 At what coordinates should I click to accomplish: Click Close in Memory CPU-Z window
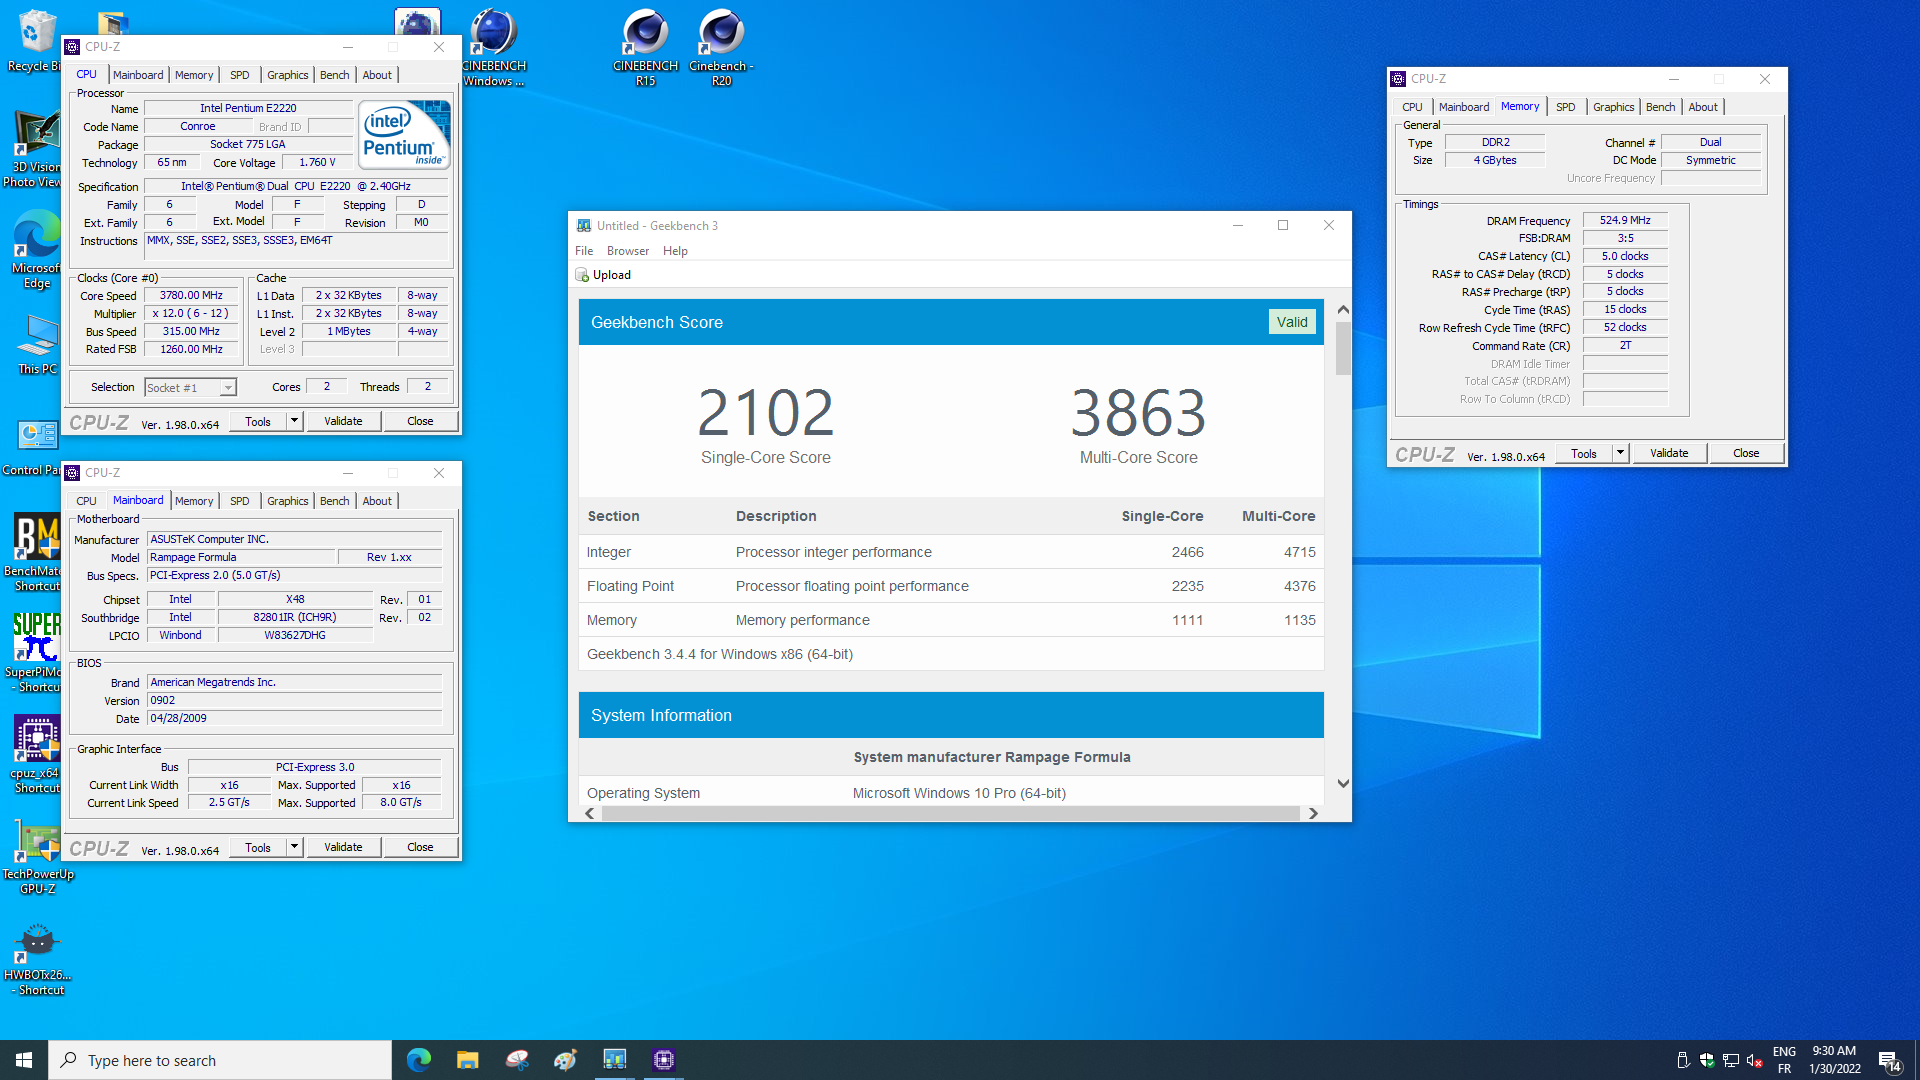tap(1746, 453)
